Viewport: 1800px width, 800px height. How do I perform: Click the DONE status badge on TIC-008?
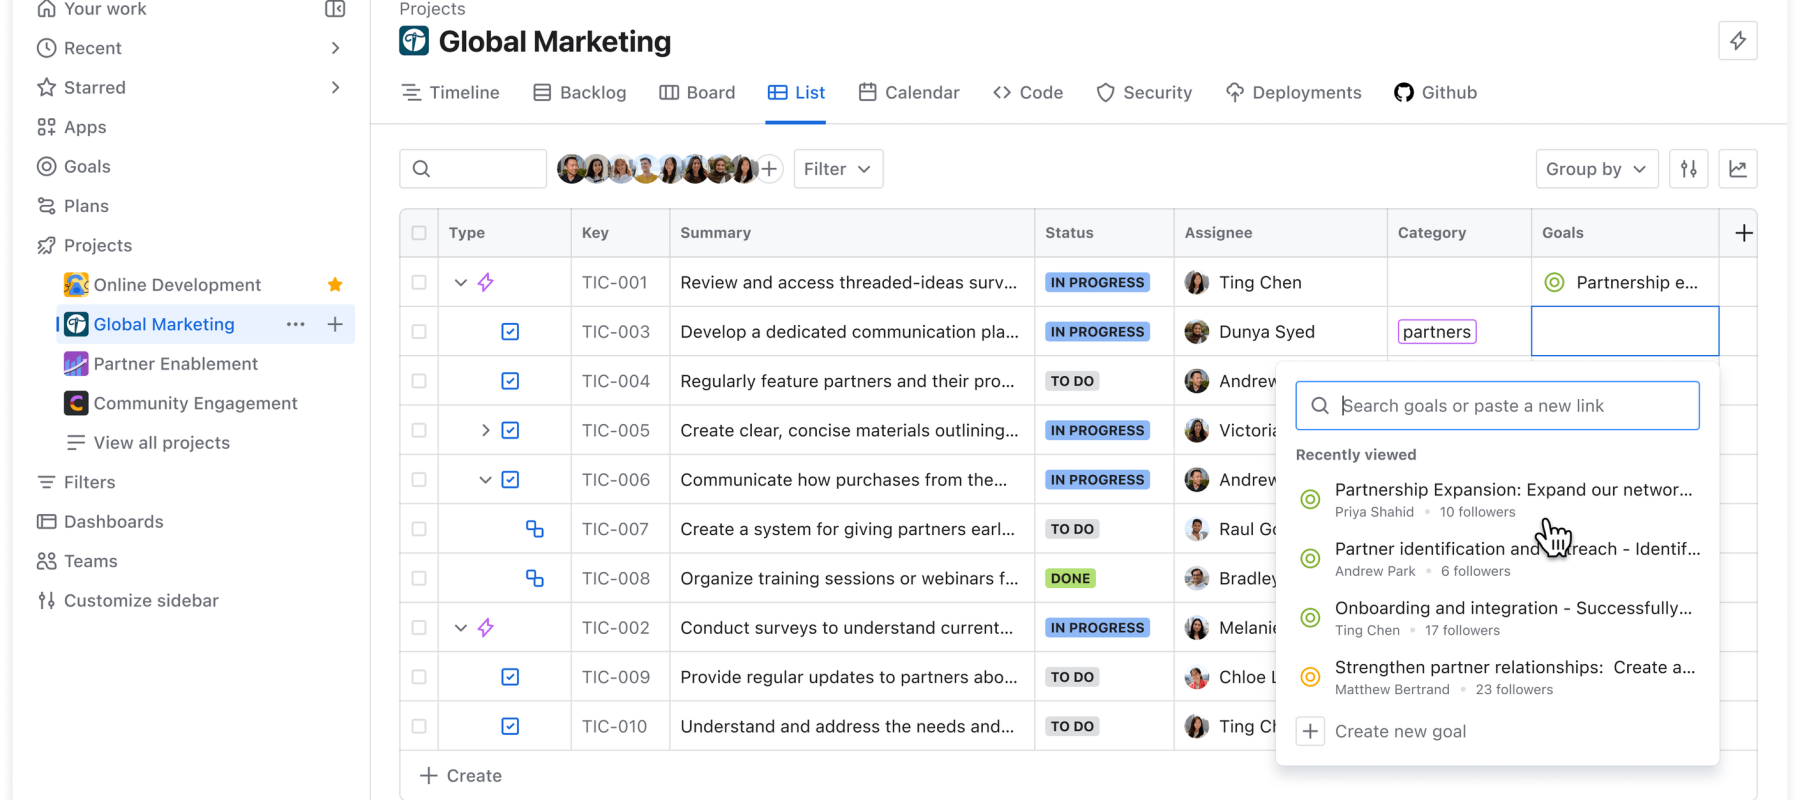click(x=1070, y=578)
